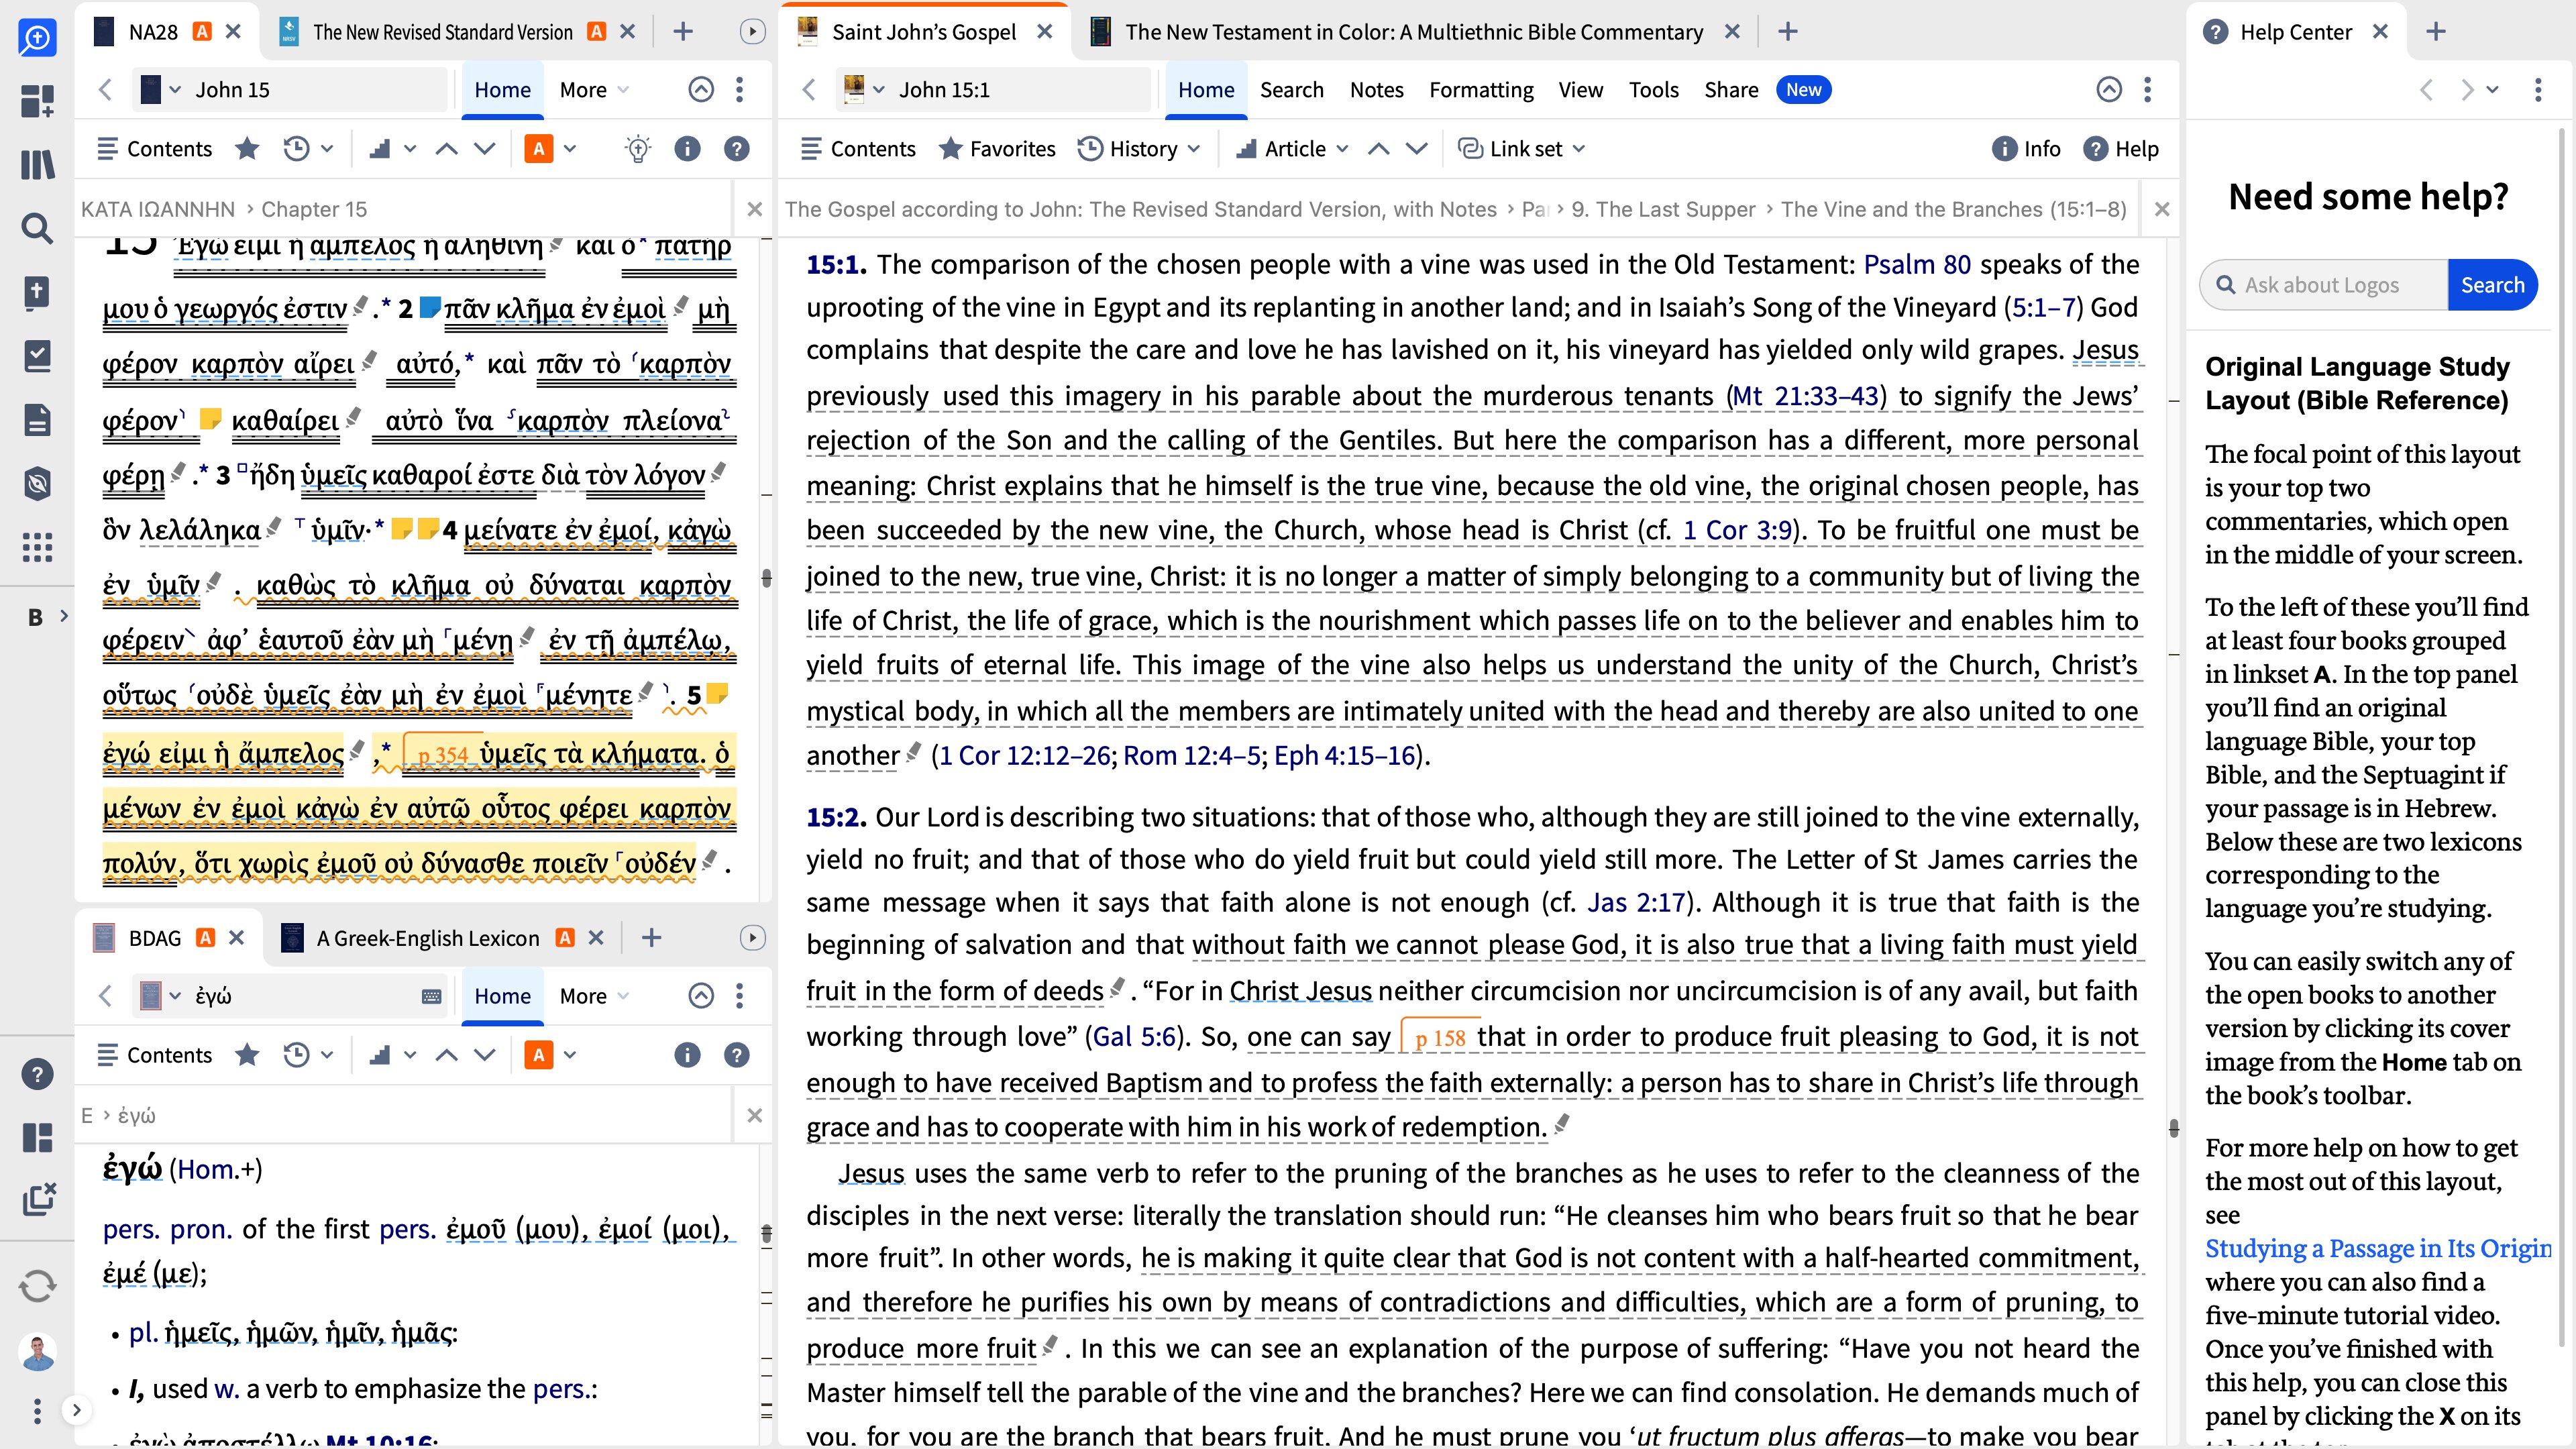Image resolution: width=2576 pixels, height=1449 pixels.
Task: Open the checklist icon in sidebar
Action: point(37,356)
